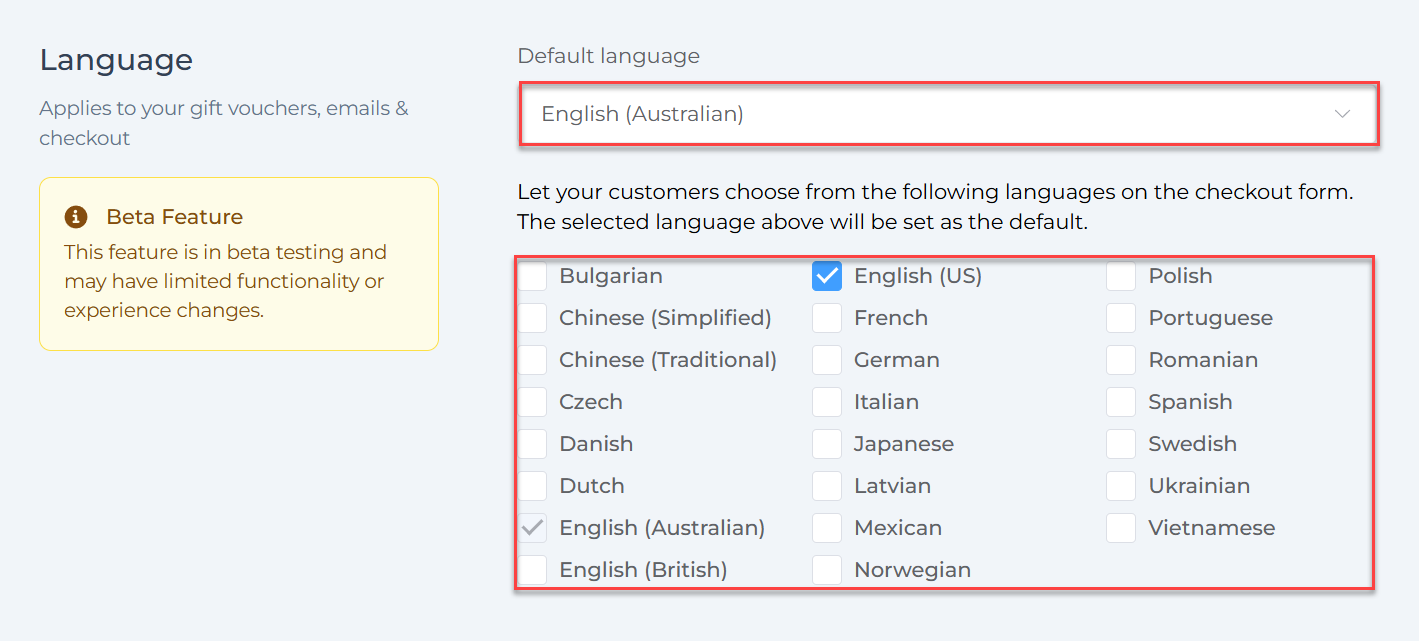
Task: Open the Default language dropdown
Action: 948,114
